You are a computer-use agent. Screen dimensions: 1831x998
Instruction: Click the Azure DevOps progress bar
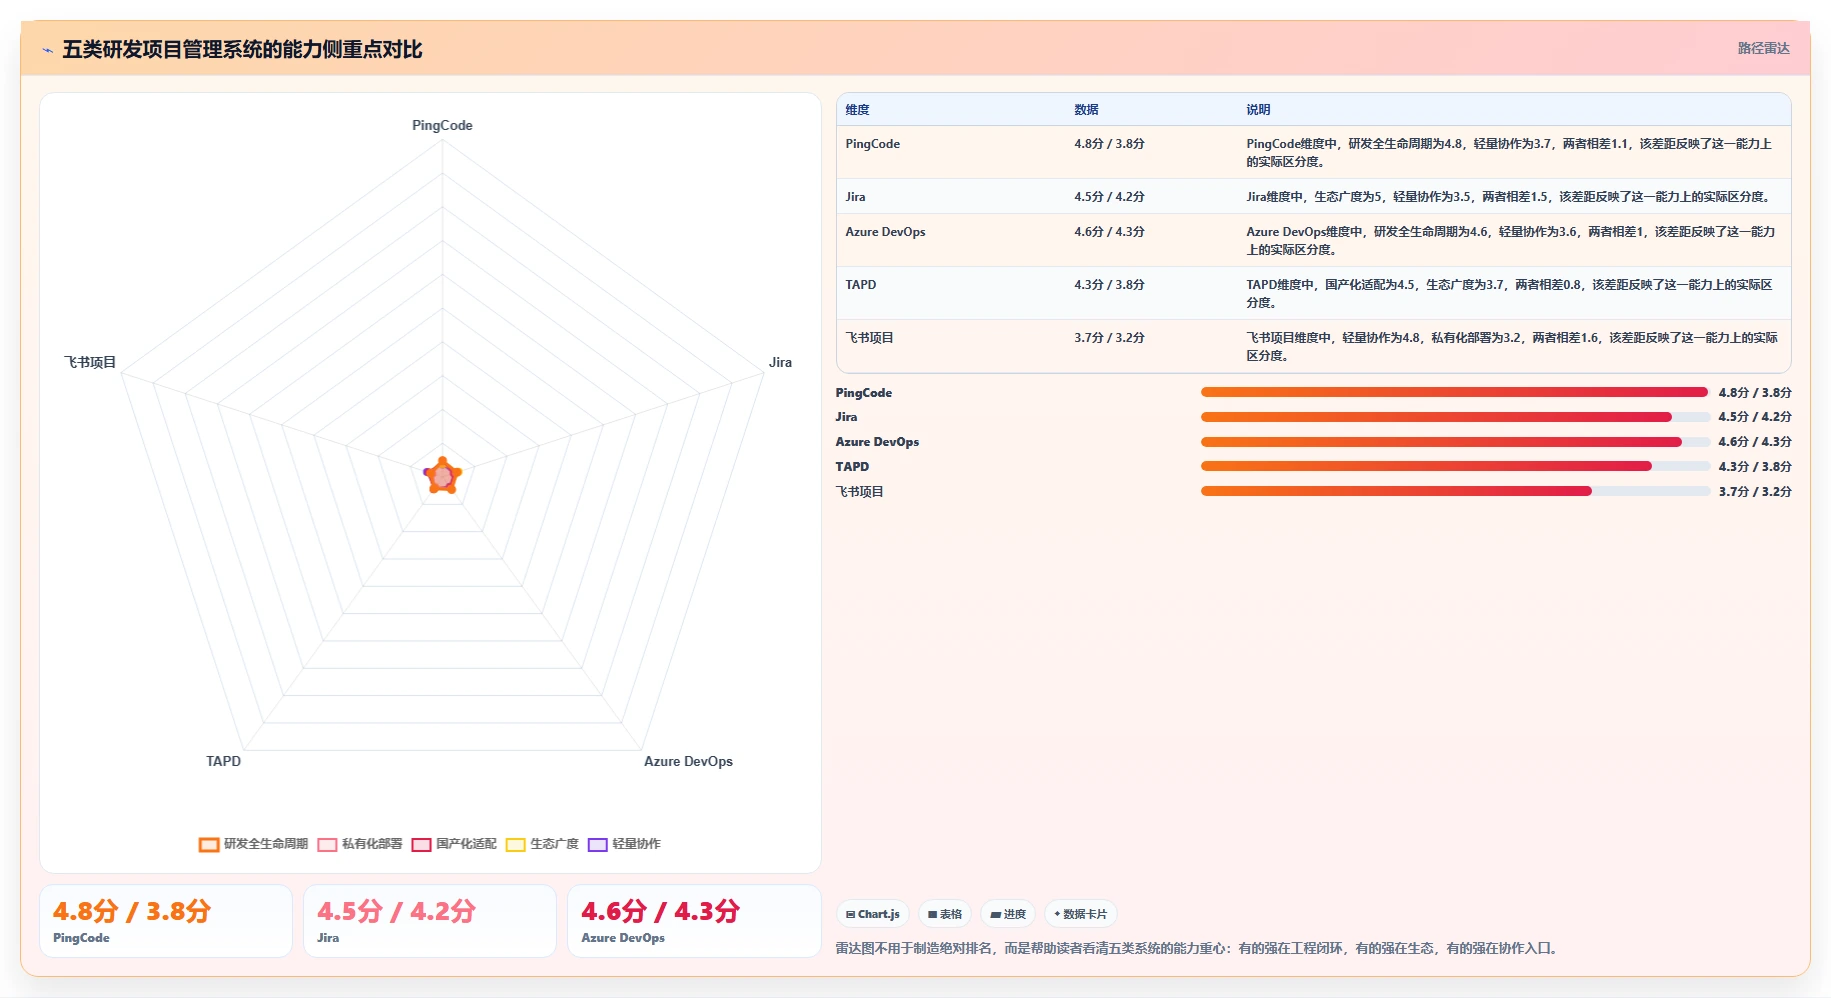pyautogui.click(x=1455, y=442)
